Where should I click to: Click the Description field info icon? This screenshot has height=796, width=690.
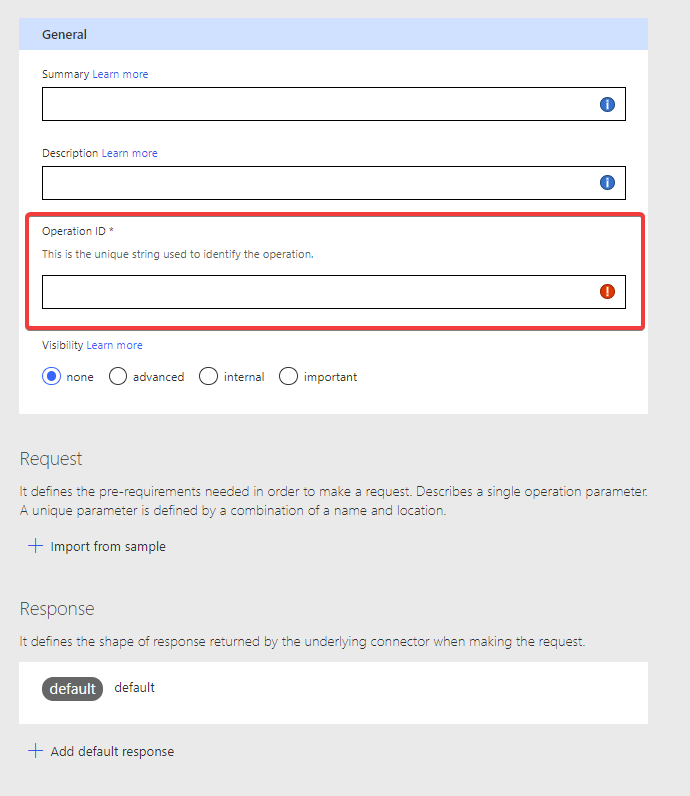(x=607, y=182)
